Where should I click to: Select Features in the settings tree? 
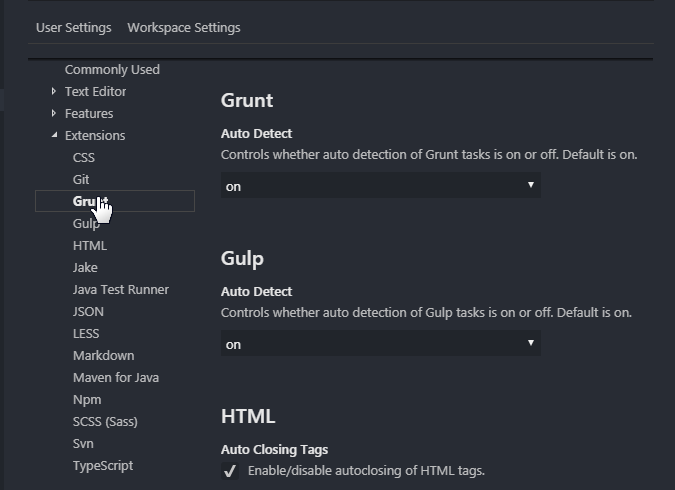(89, 113)
